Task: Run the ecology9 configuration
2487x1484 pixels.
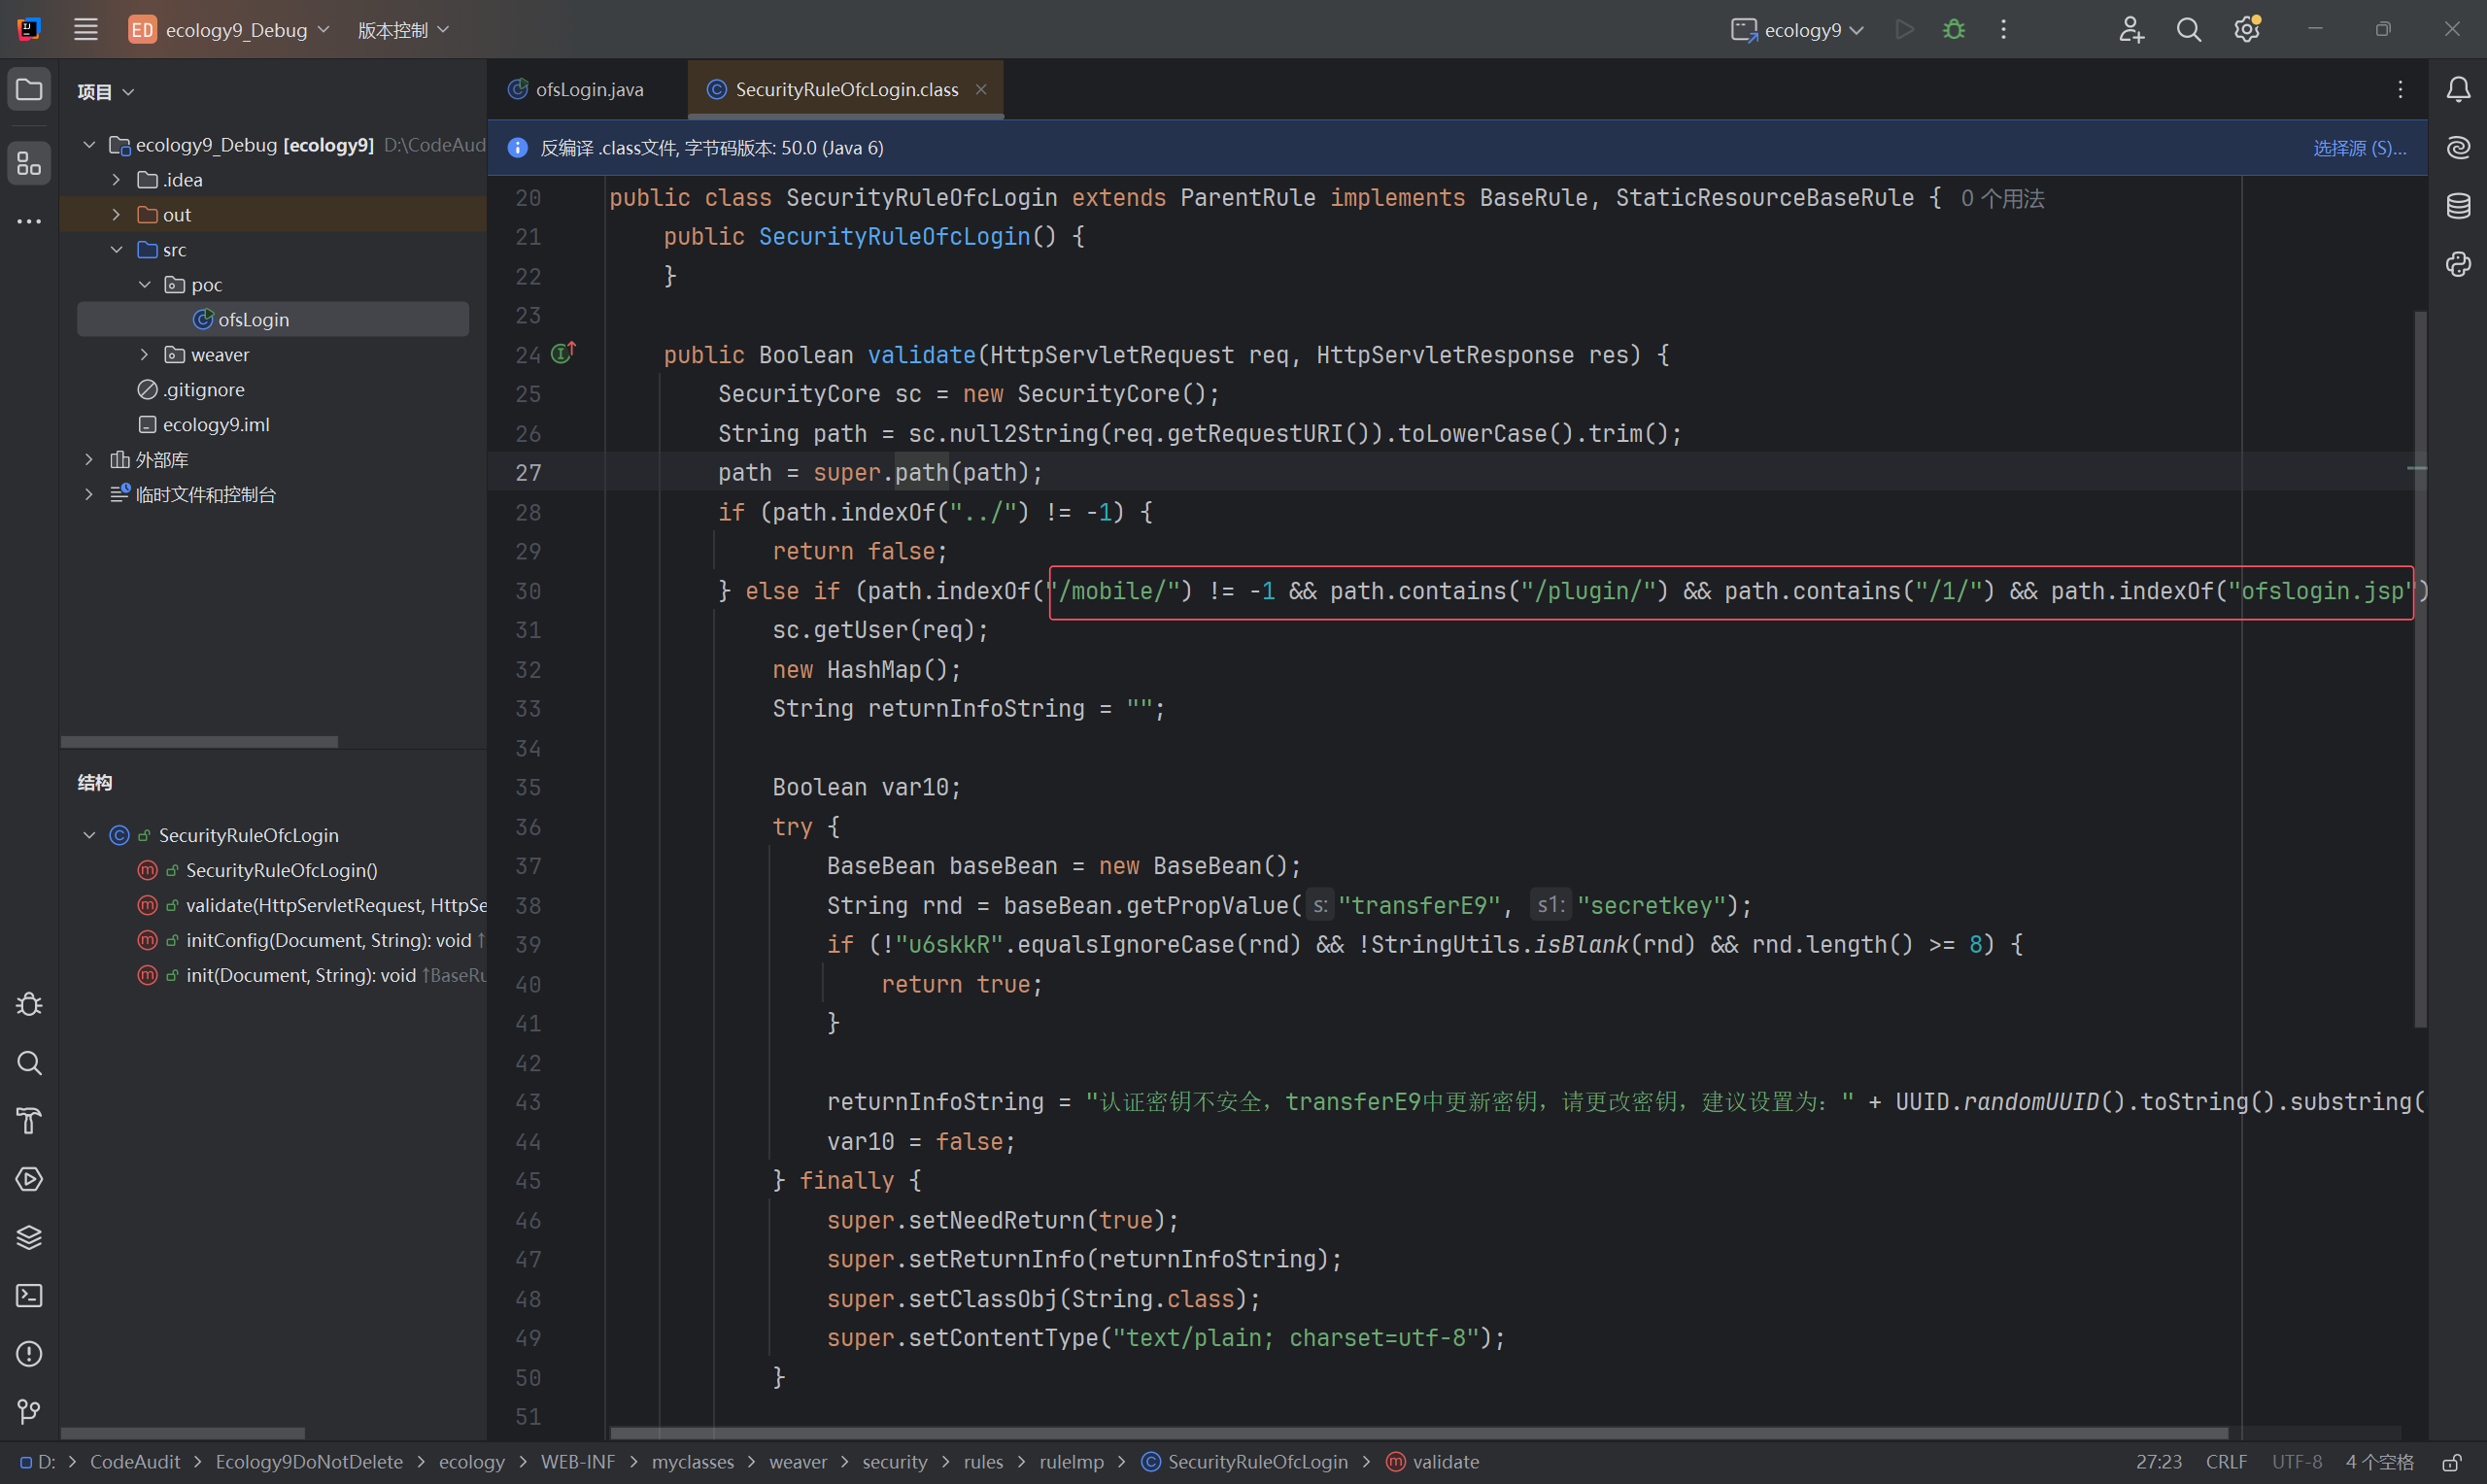Action: 1904,30
